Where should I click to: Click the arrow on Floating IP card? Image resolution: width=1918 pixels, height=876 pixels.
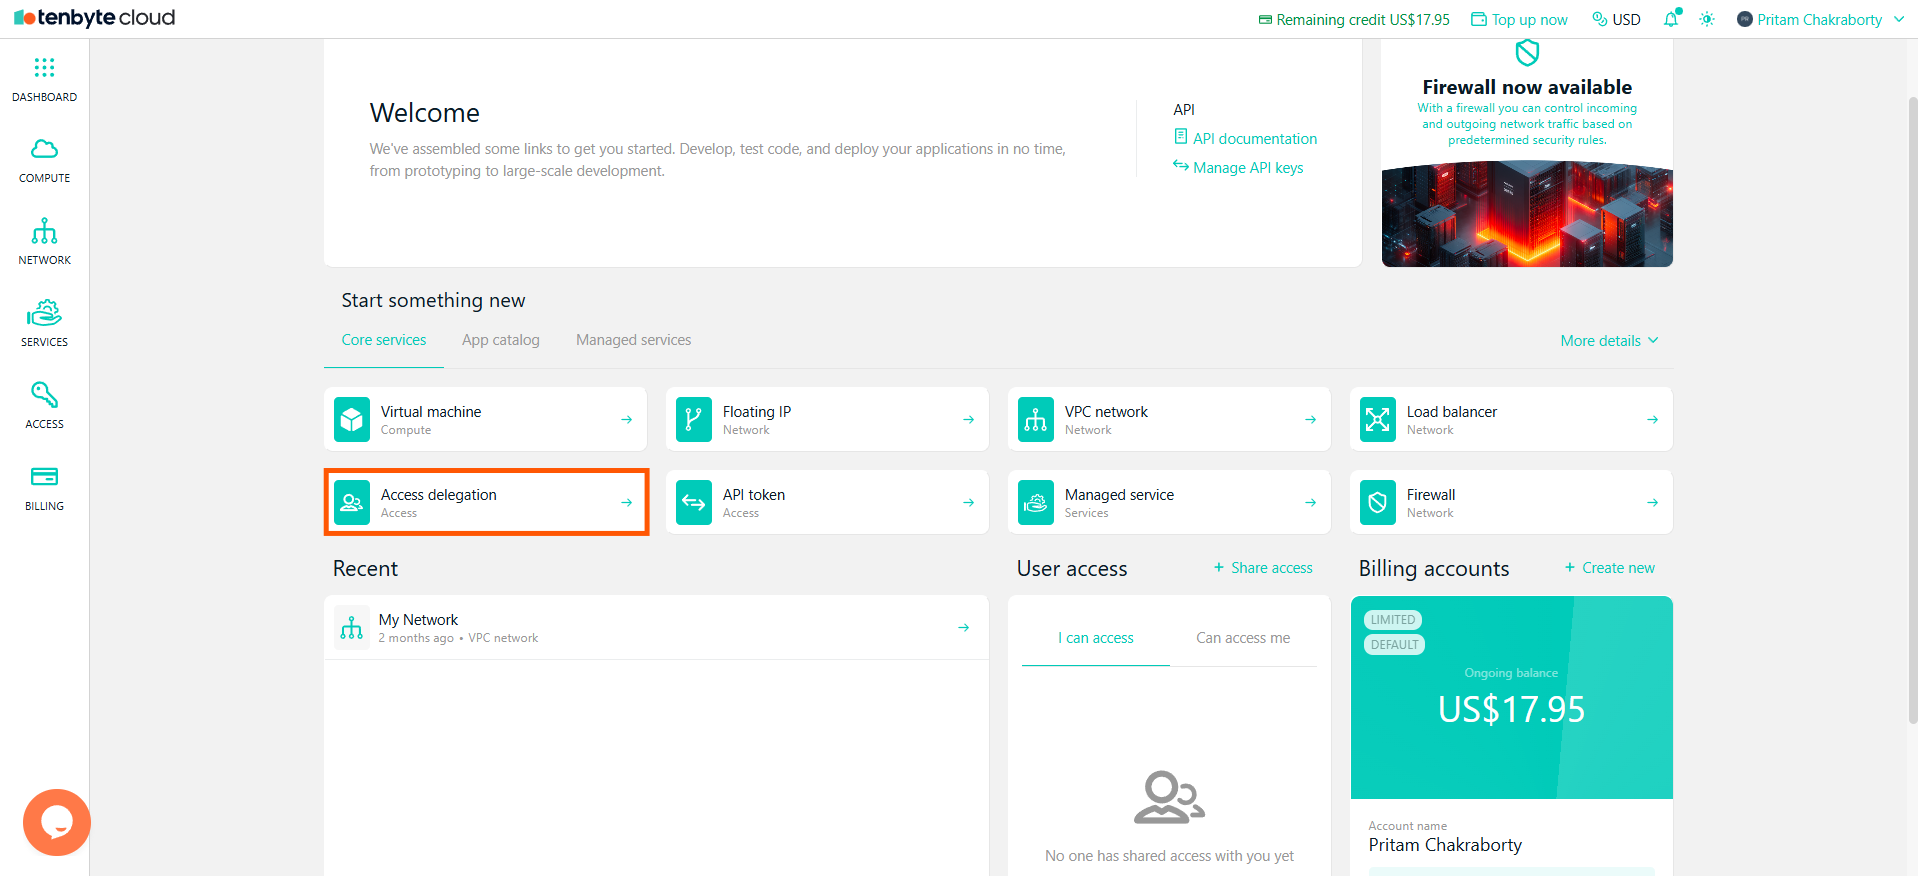tap(968, 420)
